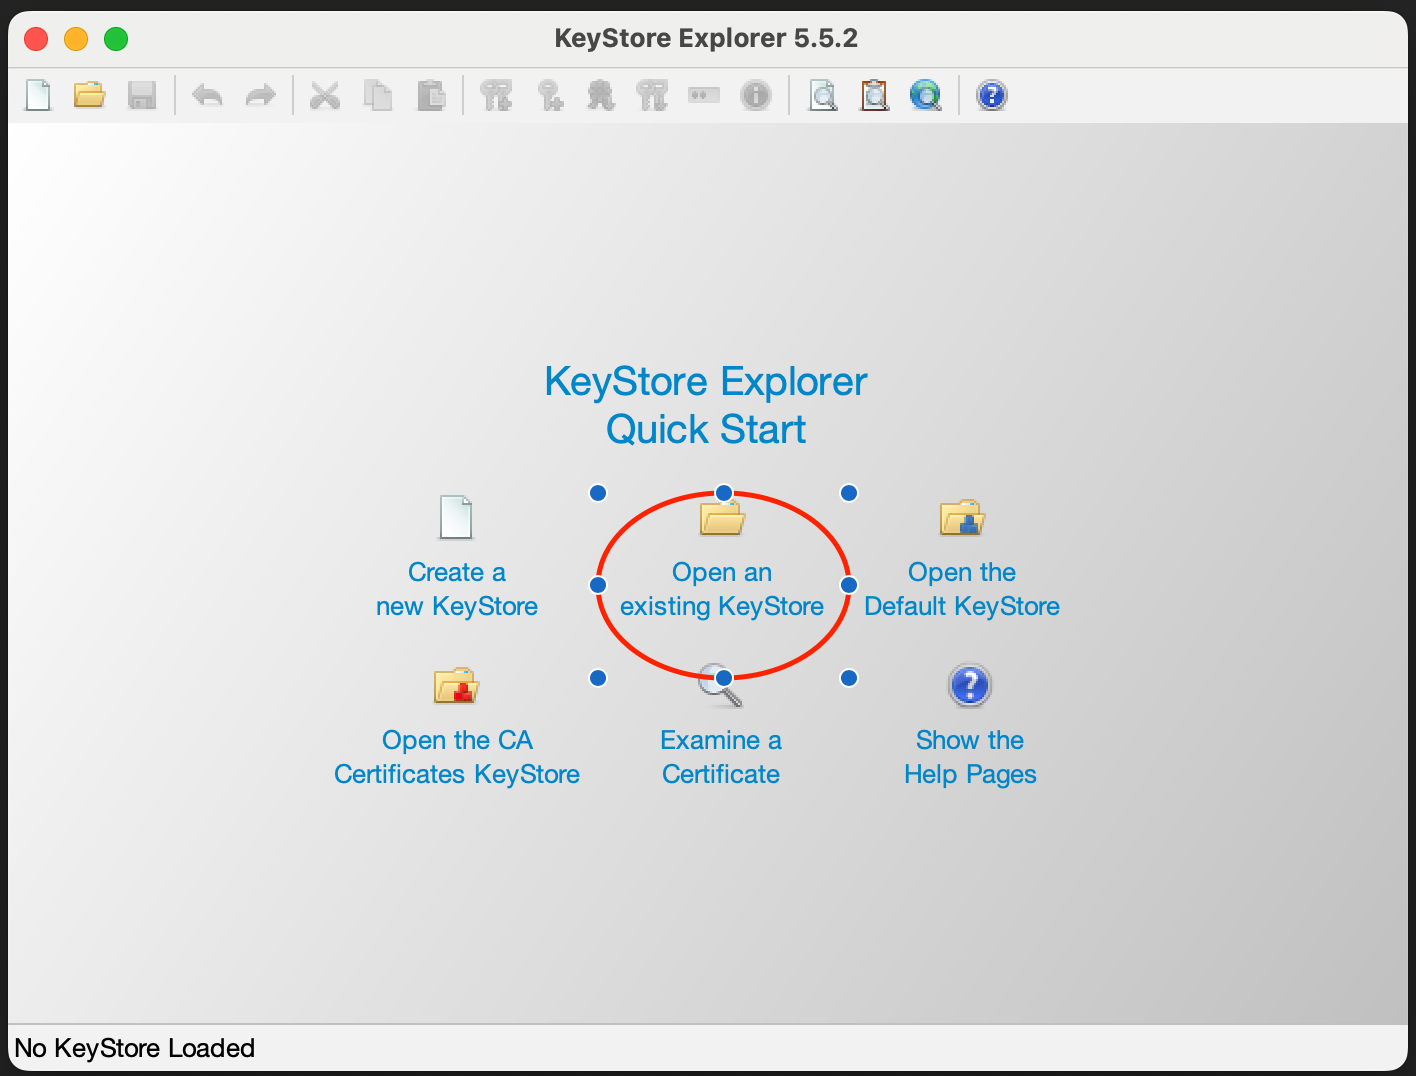
Task: Open the Default KeyStore quick start link
Action: tap(962, 589)
